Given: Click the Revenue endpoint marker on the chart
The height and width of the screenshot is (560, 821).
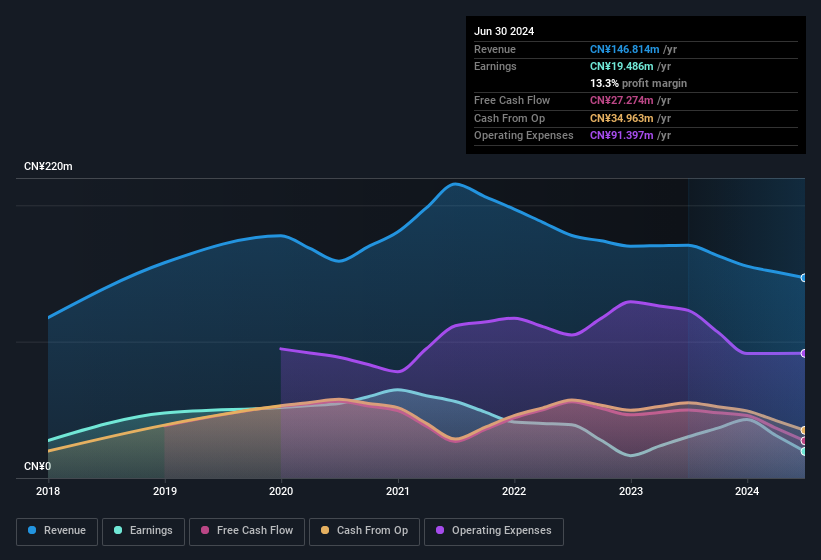Looking at the screenshot, I should click(804, 278).
